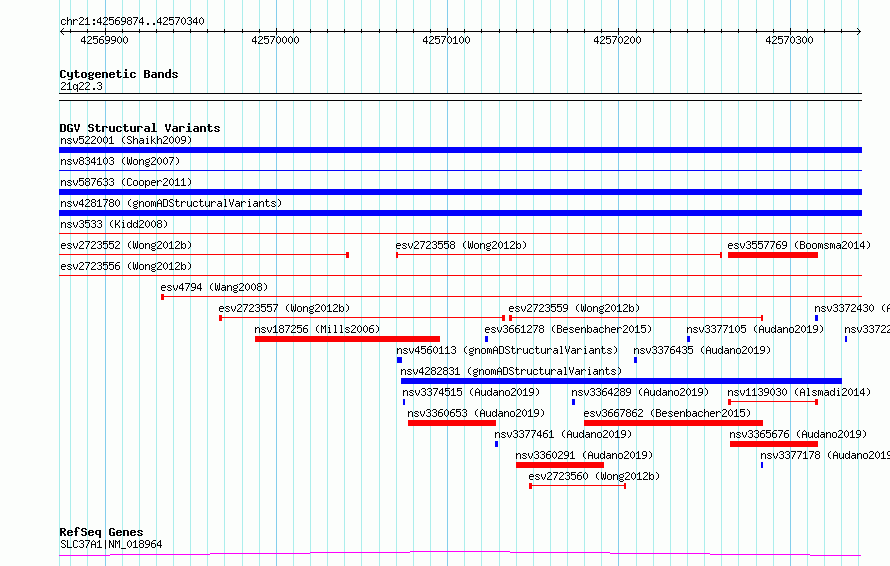Click the chr21:42569874..42570340 coordinates label
Image resolution: width=890 pixels, height=566 pixels.
[x=132, y=21]
